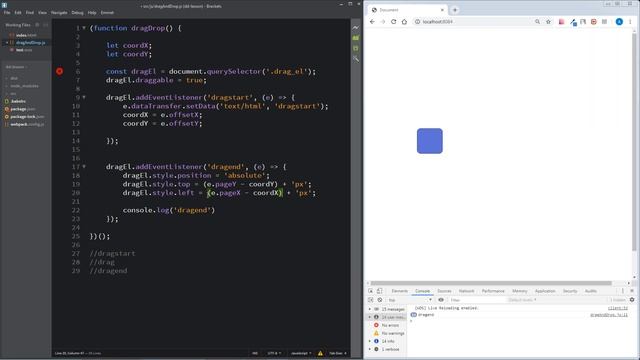640x360 pixels.
Task: Open the File menu in Brackets
Action: (x=7, y=13)
